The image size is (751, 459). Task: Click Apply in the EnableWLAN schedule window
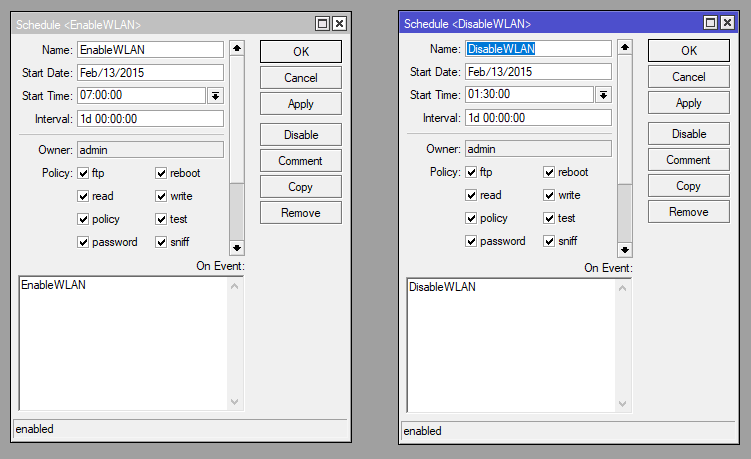coord(301,103)
